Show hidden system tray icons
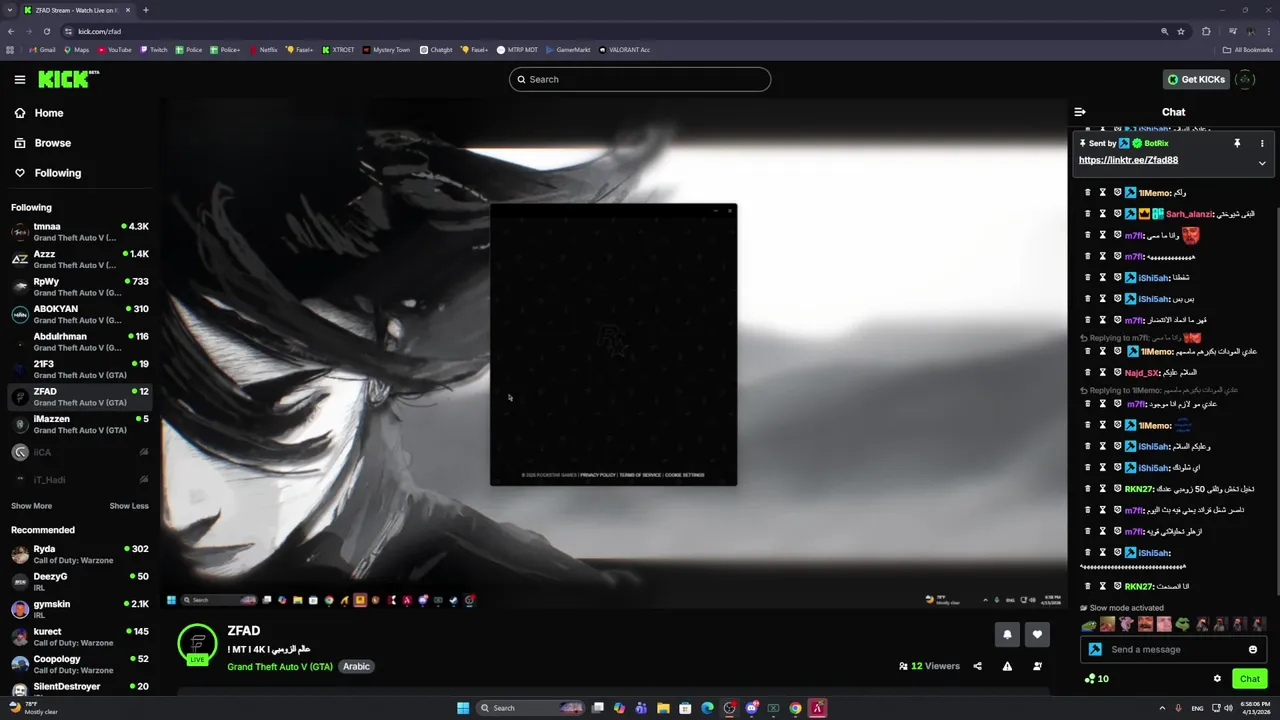The width and height of the screenshot is (1280, 720). coord(1163,708)
